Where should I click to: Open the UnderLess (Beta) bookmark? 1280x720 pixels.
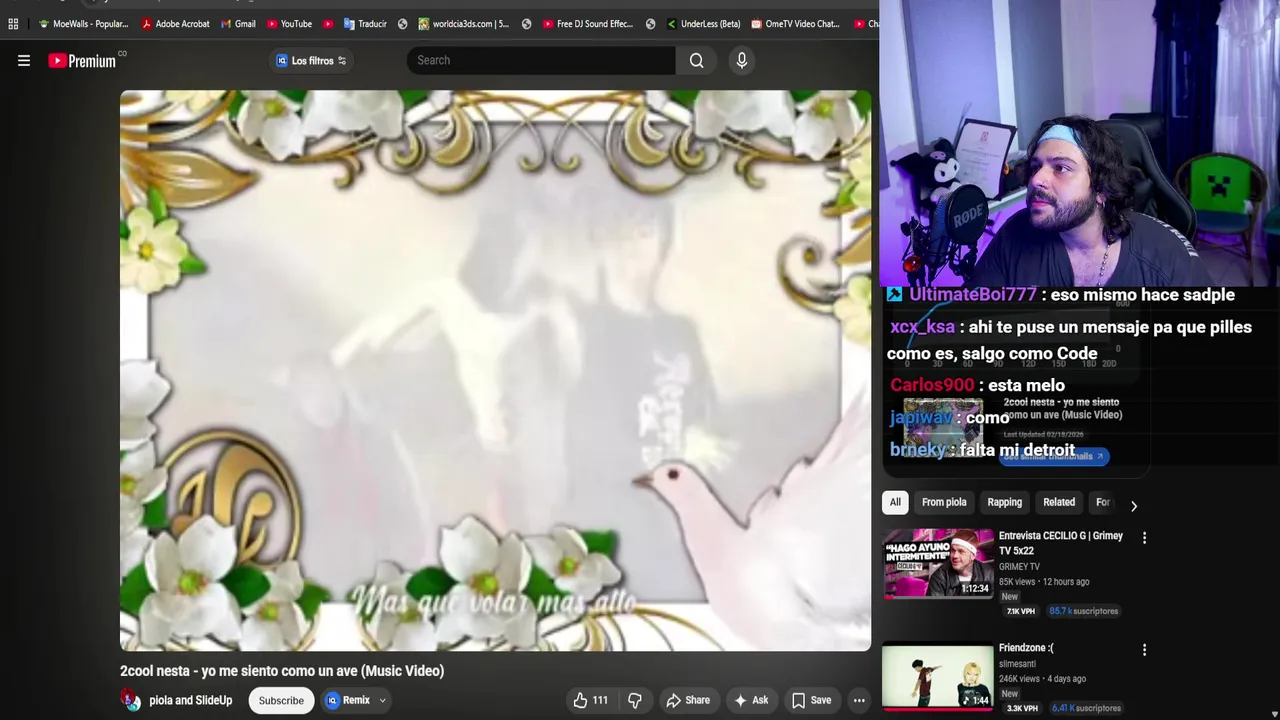704,24
